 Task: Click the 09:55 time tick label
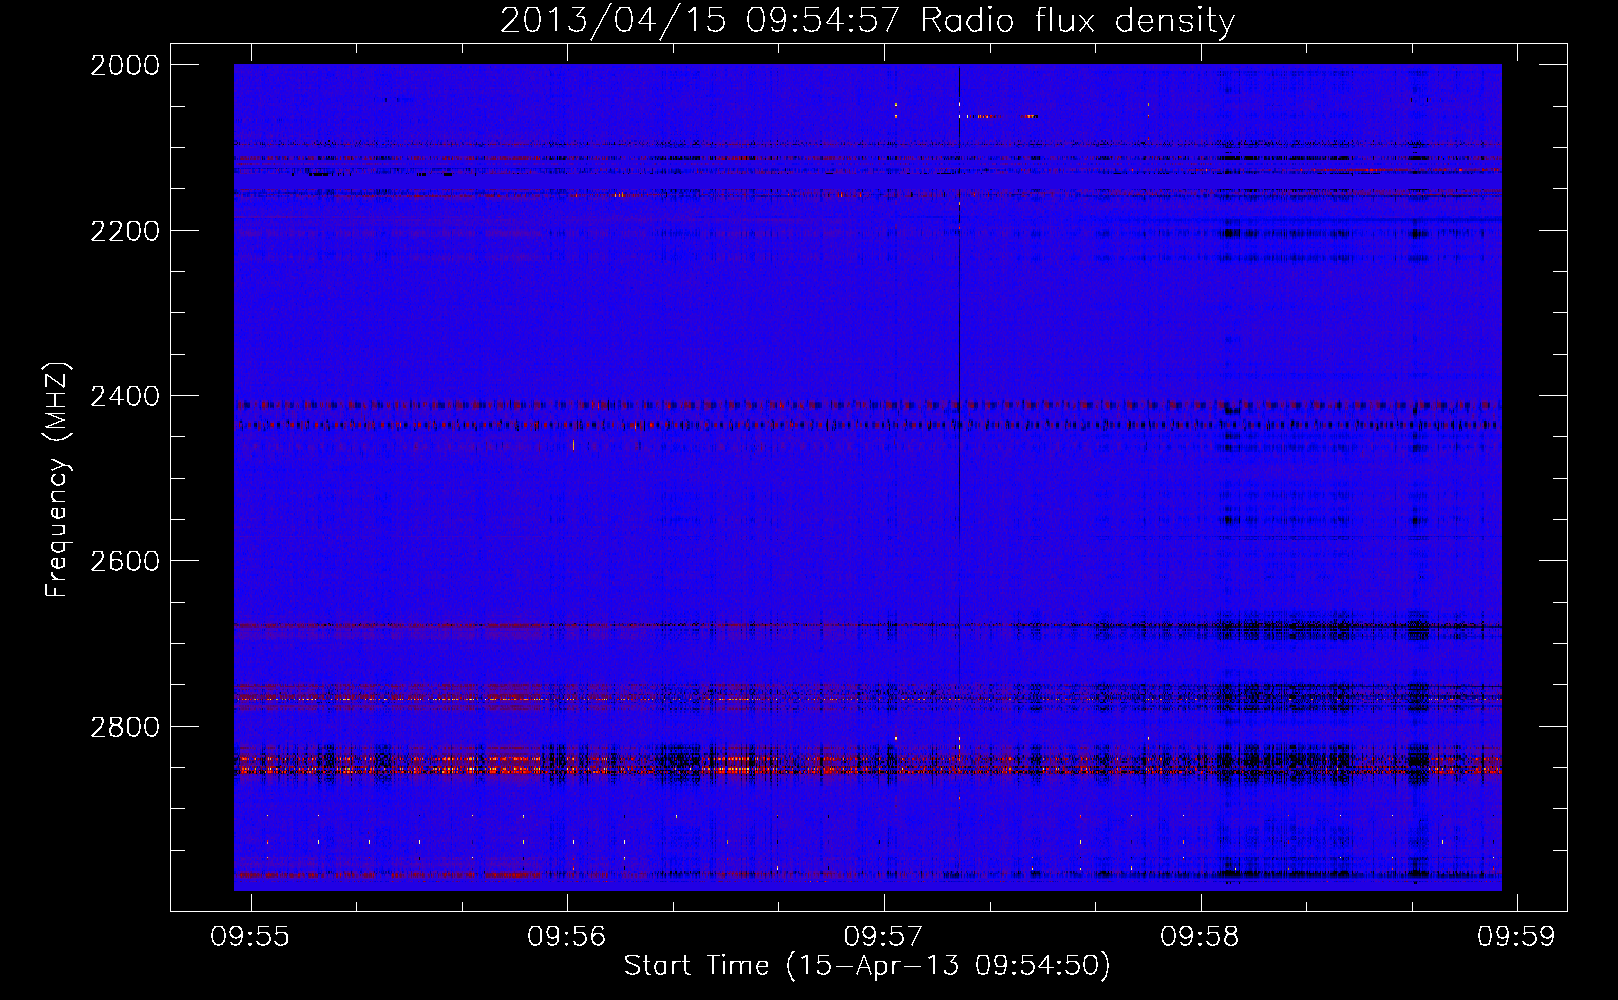click(x=250, y=936)
